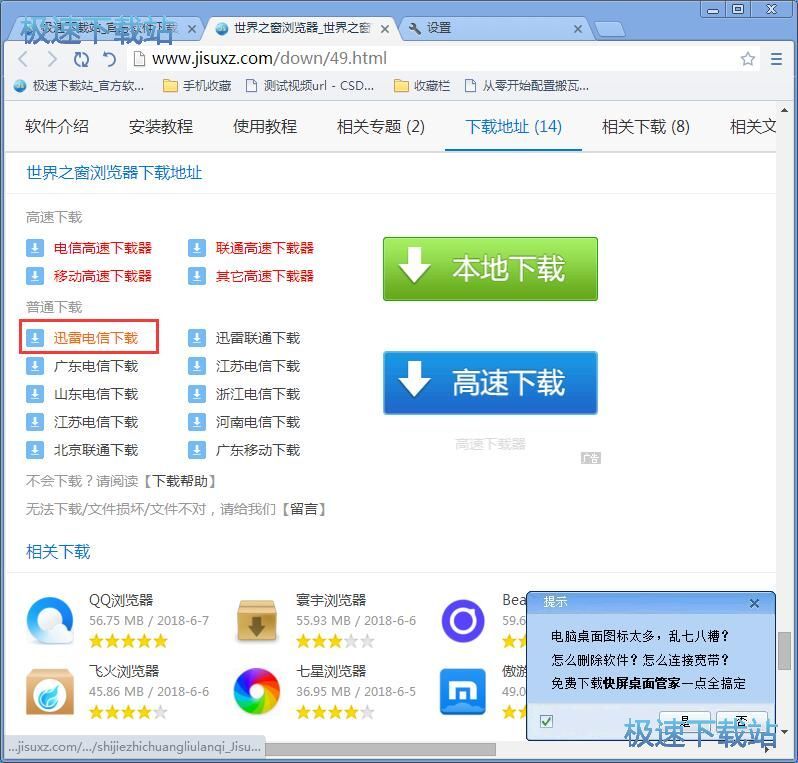
Task: Click the undo/restore closed tab arrow icon
Action: [x=109, y=59]
